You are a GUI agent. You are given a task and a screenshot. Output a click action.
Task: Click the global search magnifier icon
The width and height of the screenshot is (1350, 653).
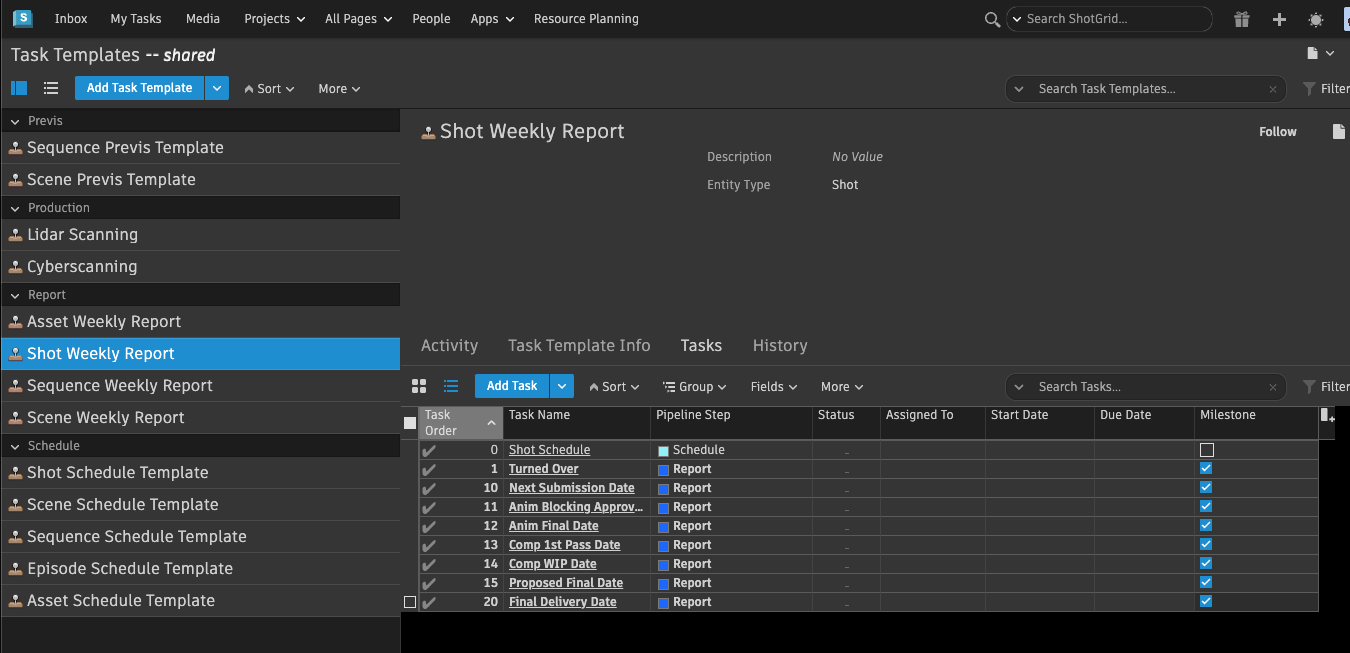992,19
